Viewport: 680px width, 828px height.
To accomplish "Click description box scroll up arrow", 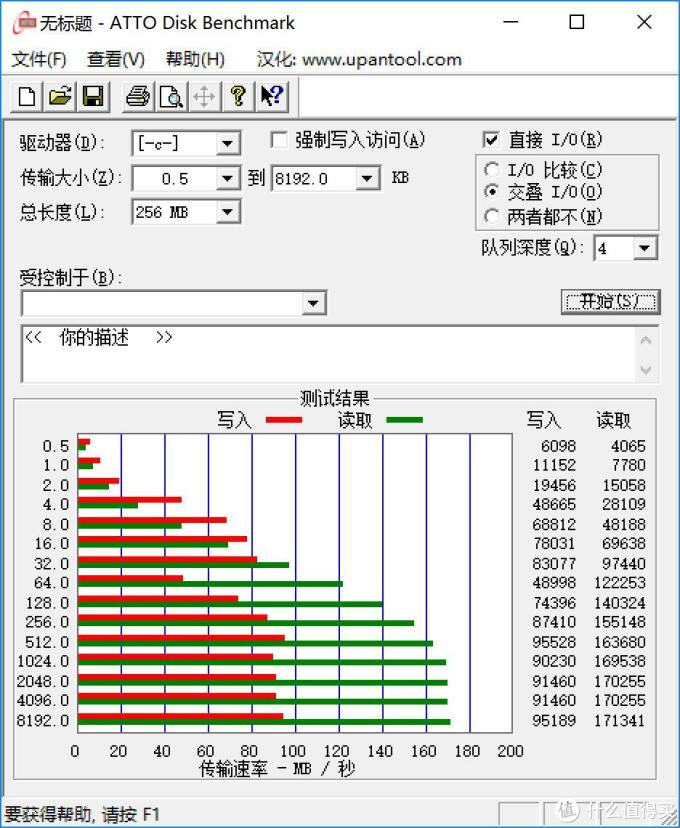I will (646, 341).
